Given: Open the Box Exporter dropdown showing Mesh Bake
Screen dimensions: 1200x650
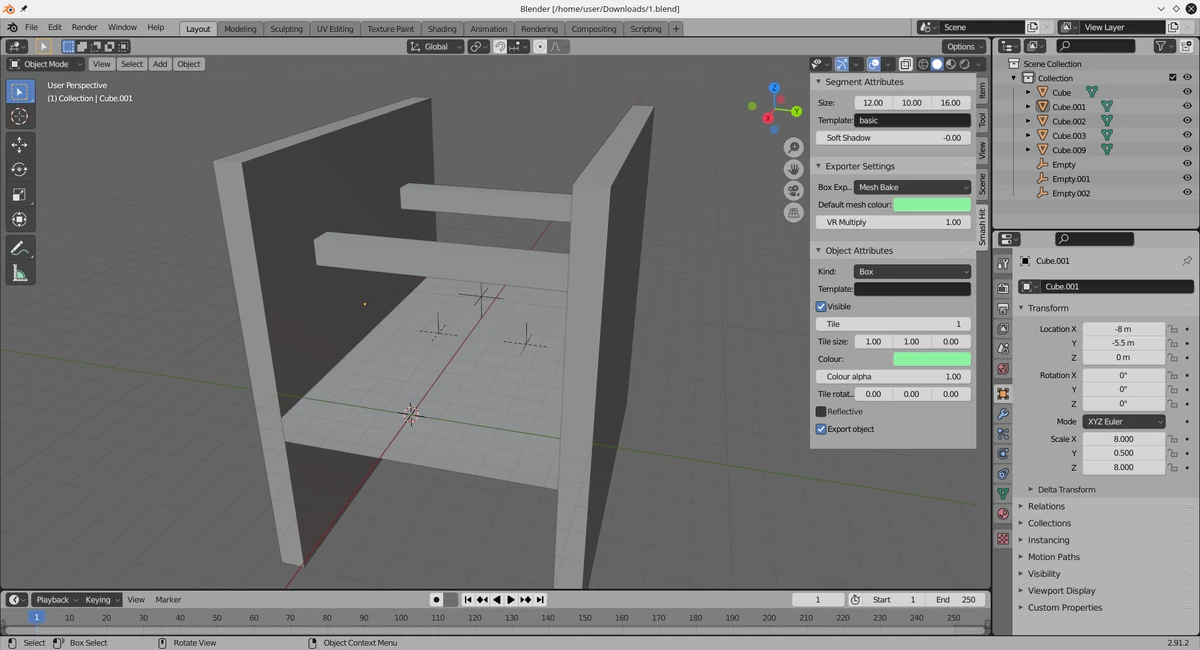Looking at the screenshot, I should click(912, 187).
